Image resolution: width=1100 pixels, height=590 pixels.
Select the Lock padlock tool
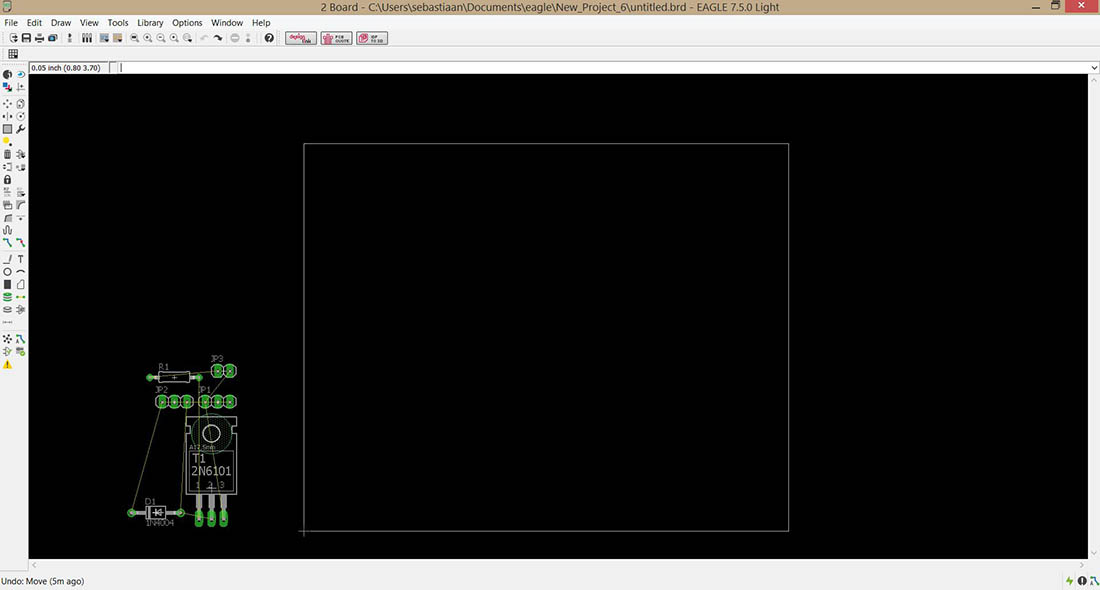pos(7,180)
